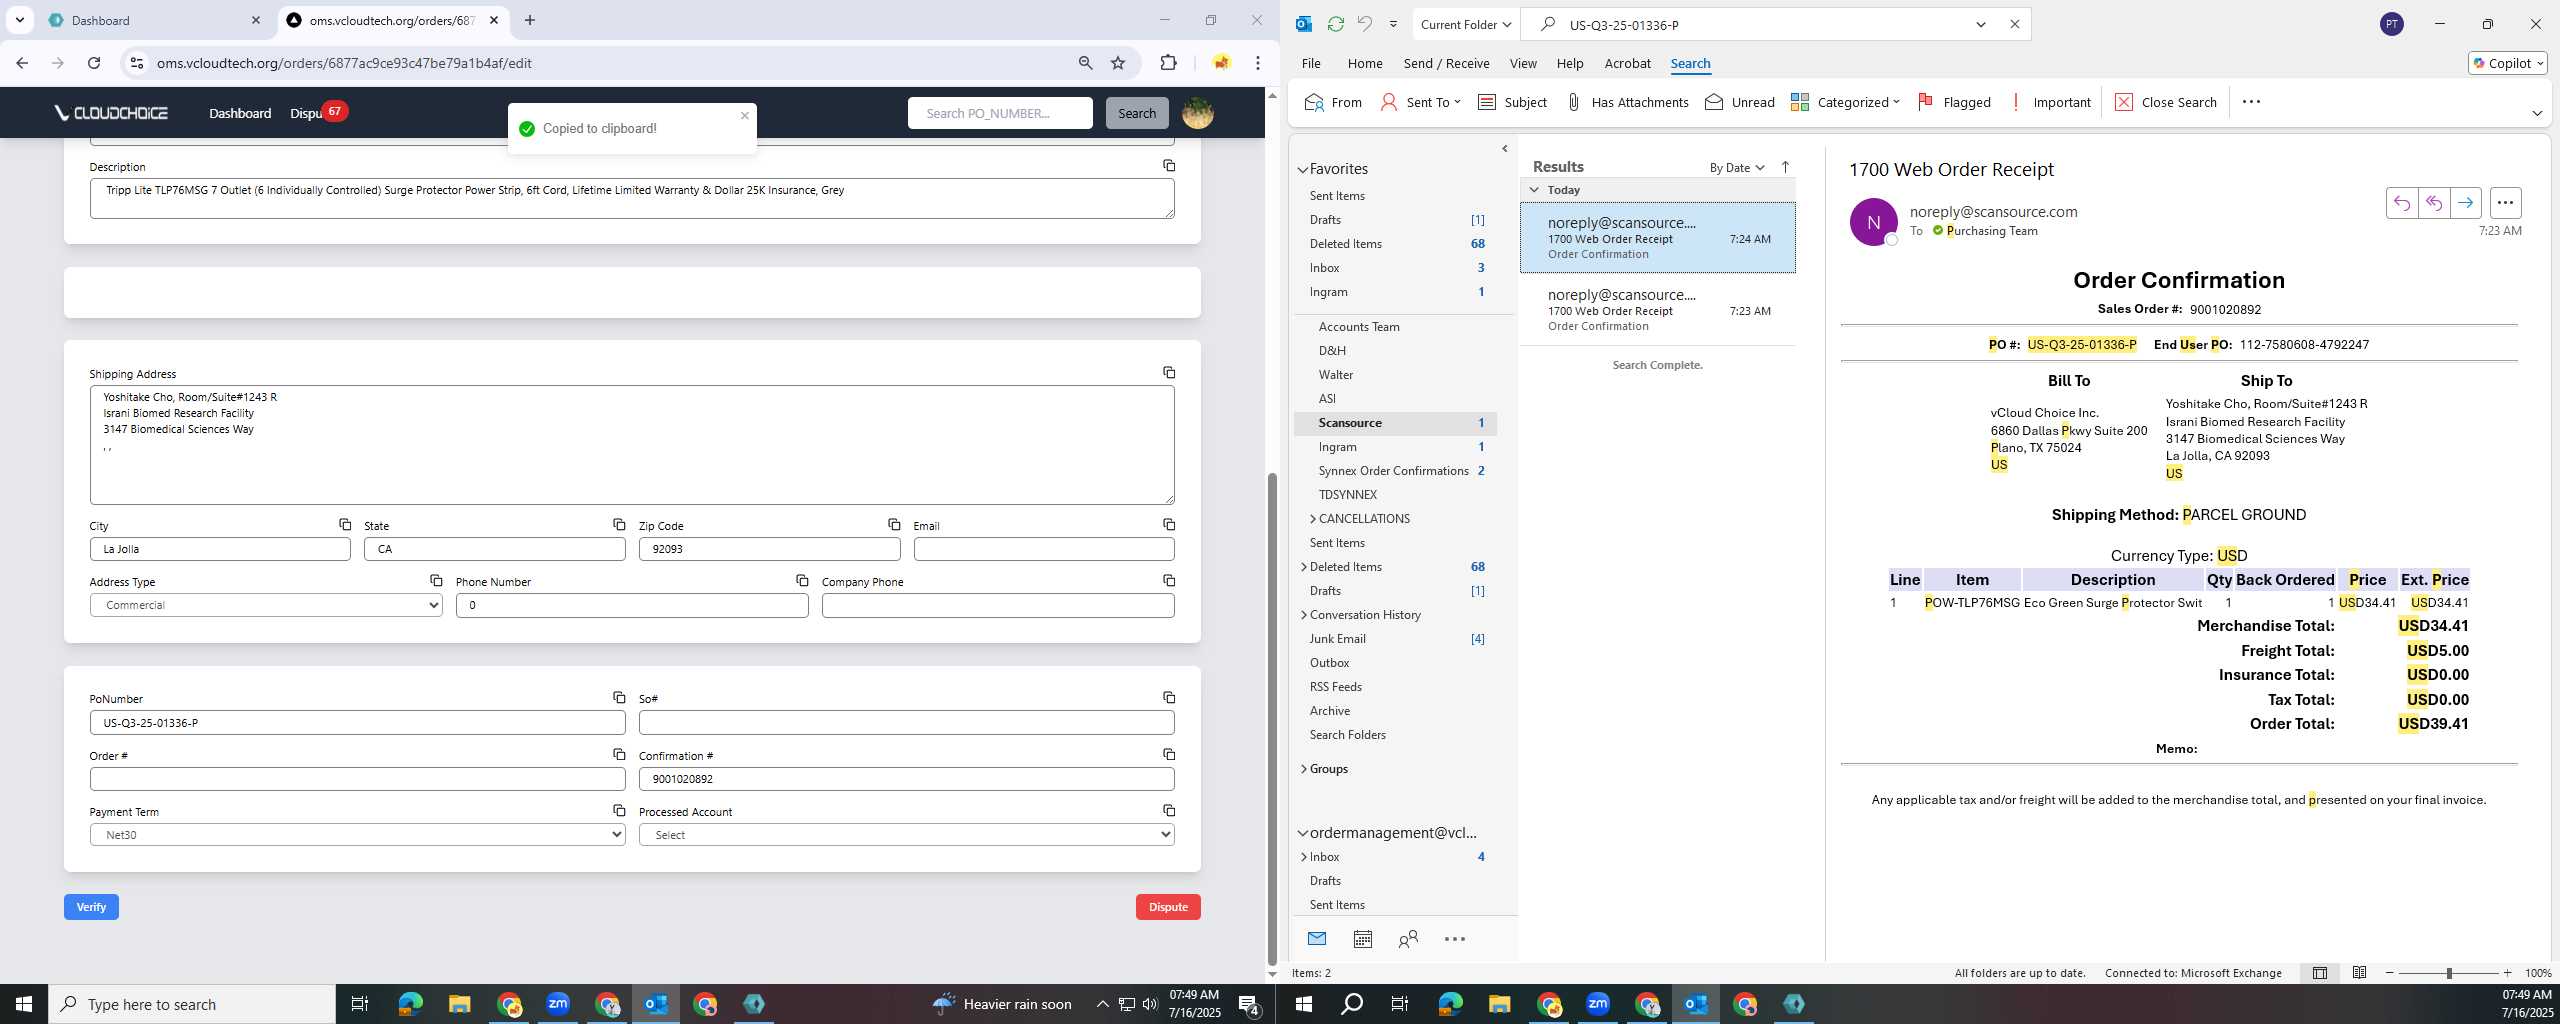Click the red Dispute button
Image resolution: width=2560 pixels, height=1024 pixels.
1167,907
